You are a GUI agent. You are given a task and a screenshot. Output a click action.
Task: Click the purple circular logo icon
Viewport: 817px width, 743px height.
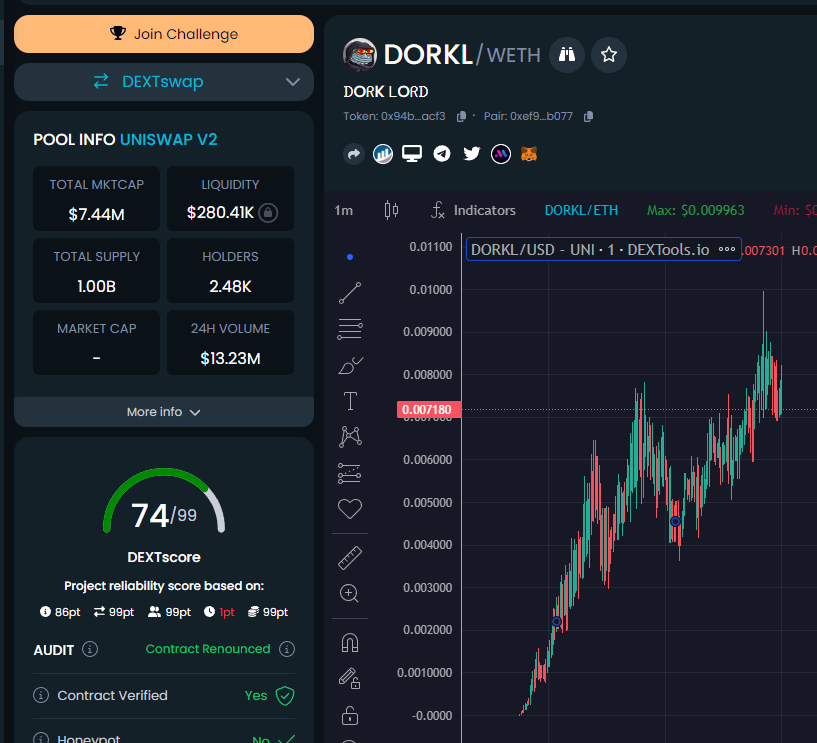click(501, 154)
